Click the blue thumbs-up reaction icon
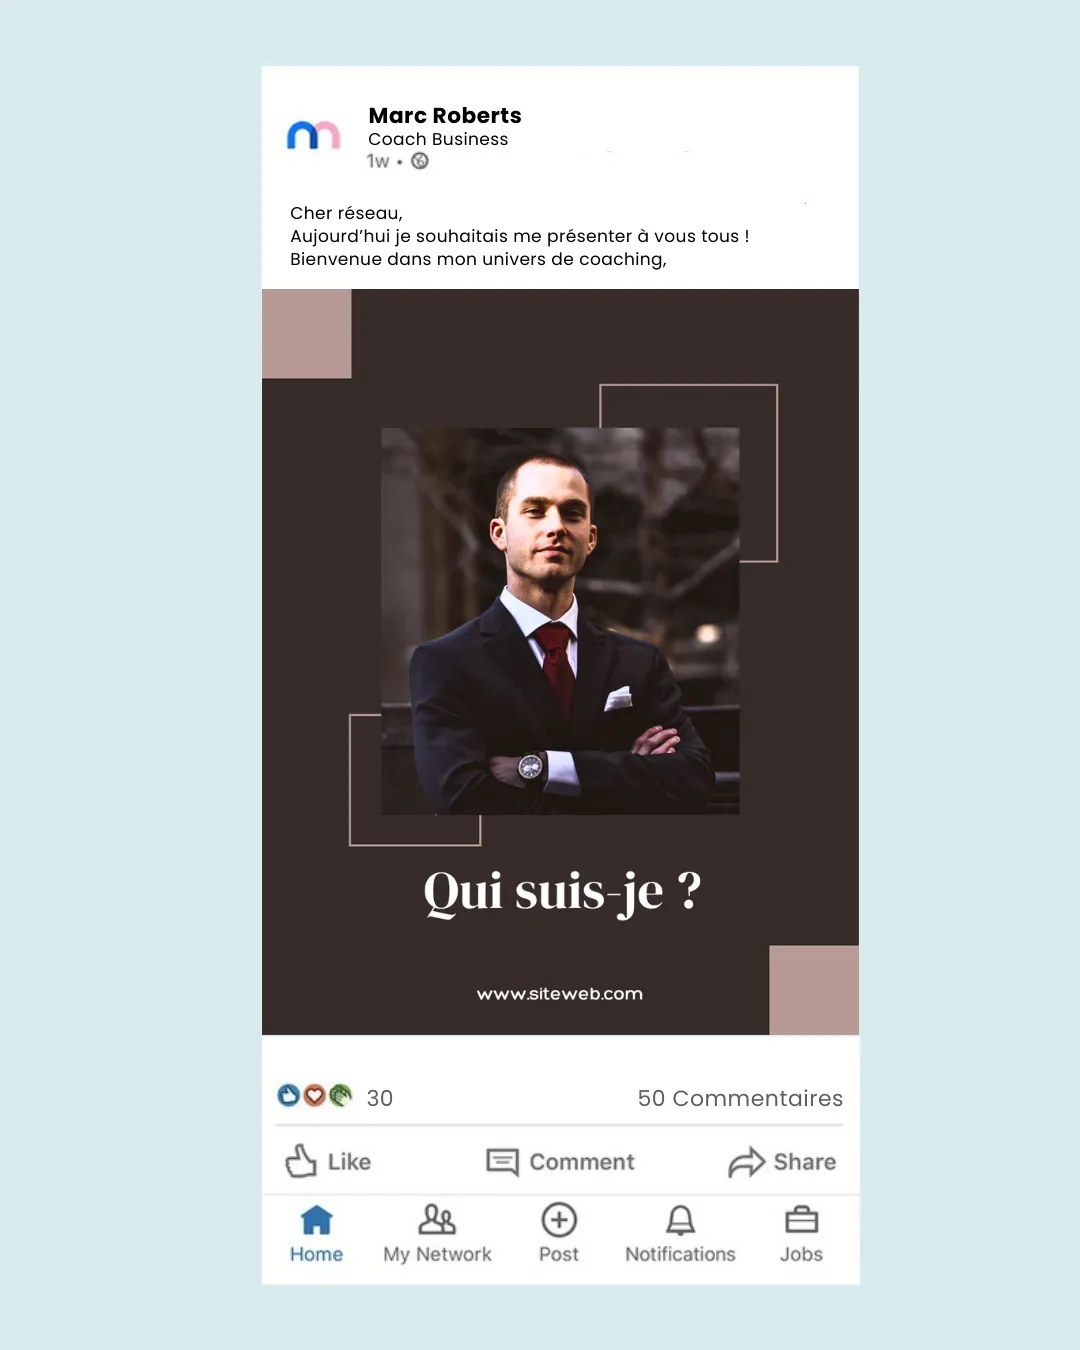The image size is (1080, 1350). [x=289, y=1096]
